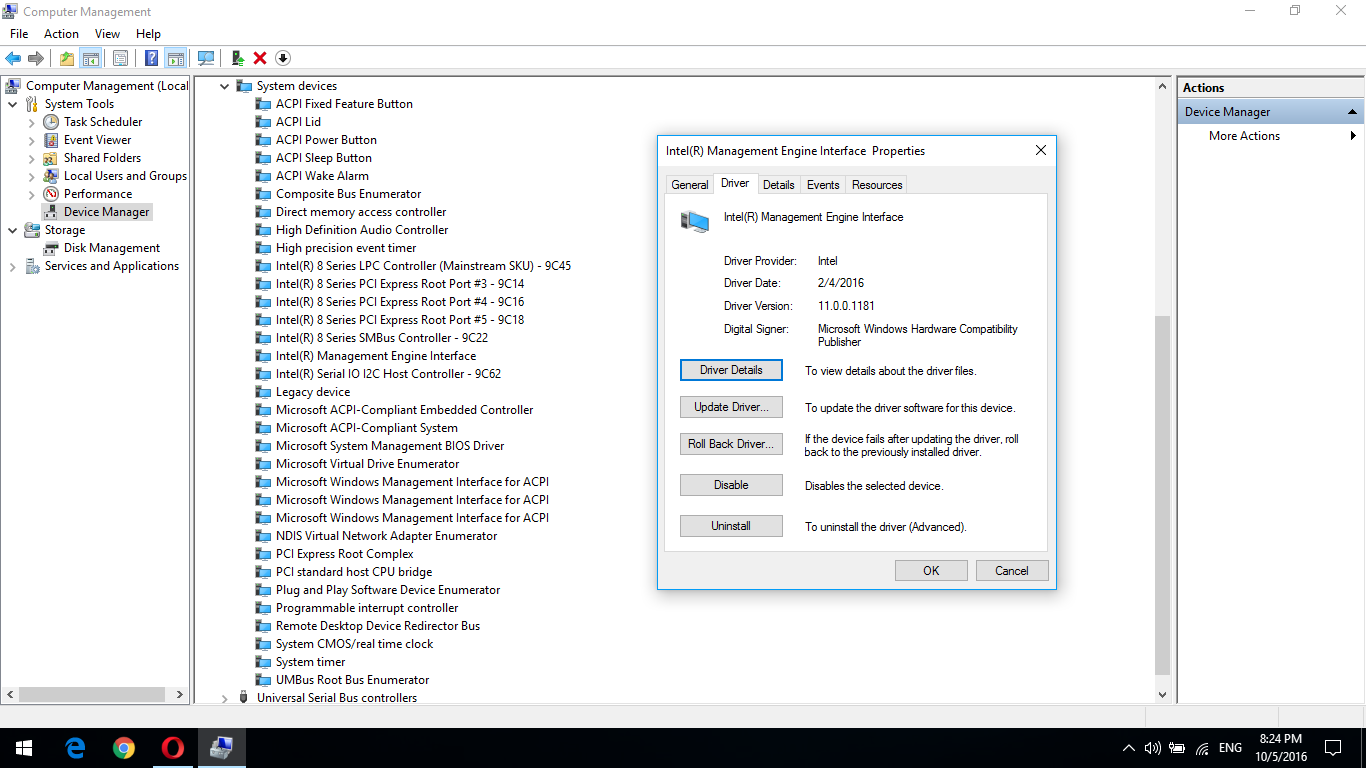This screenshot has height=768, width=1366.
Task: Click the Computer Management taskbar icon
Action: click(x=221, y=748)
